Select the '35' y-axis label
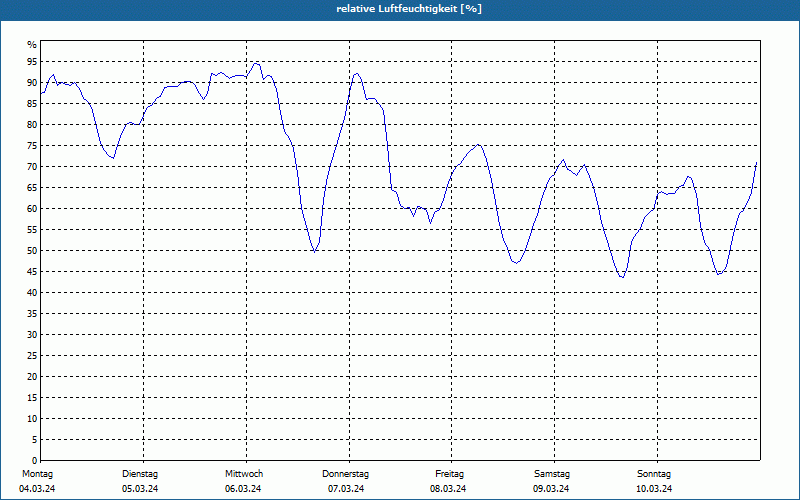The width and height of the screenshot is (800, 500). [32, 313]
